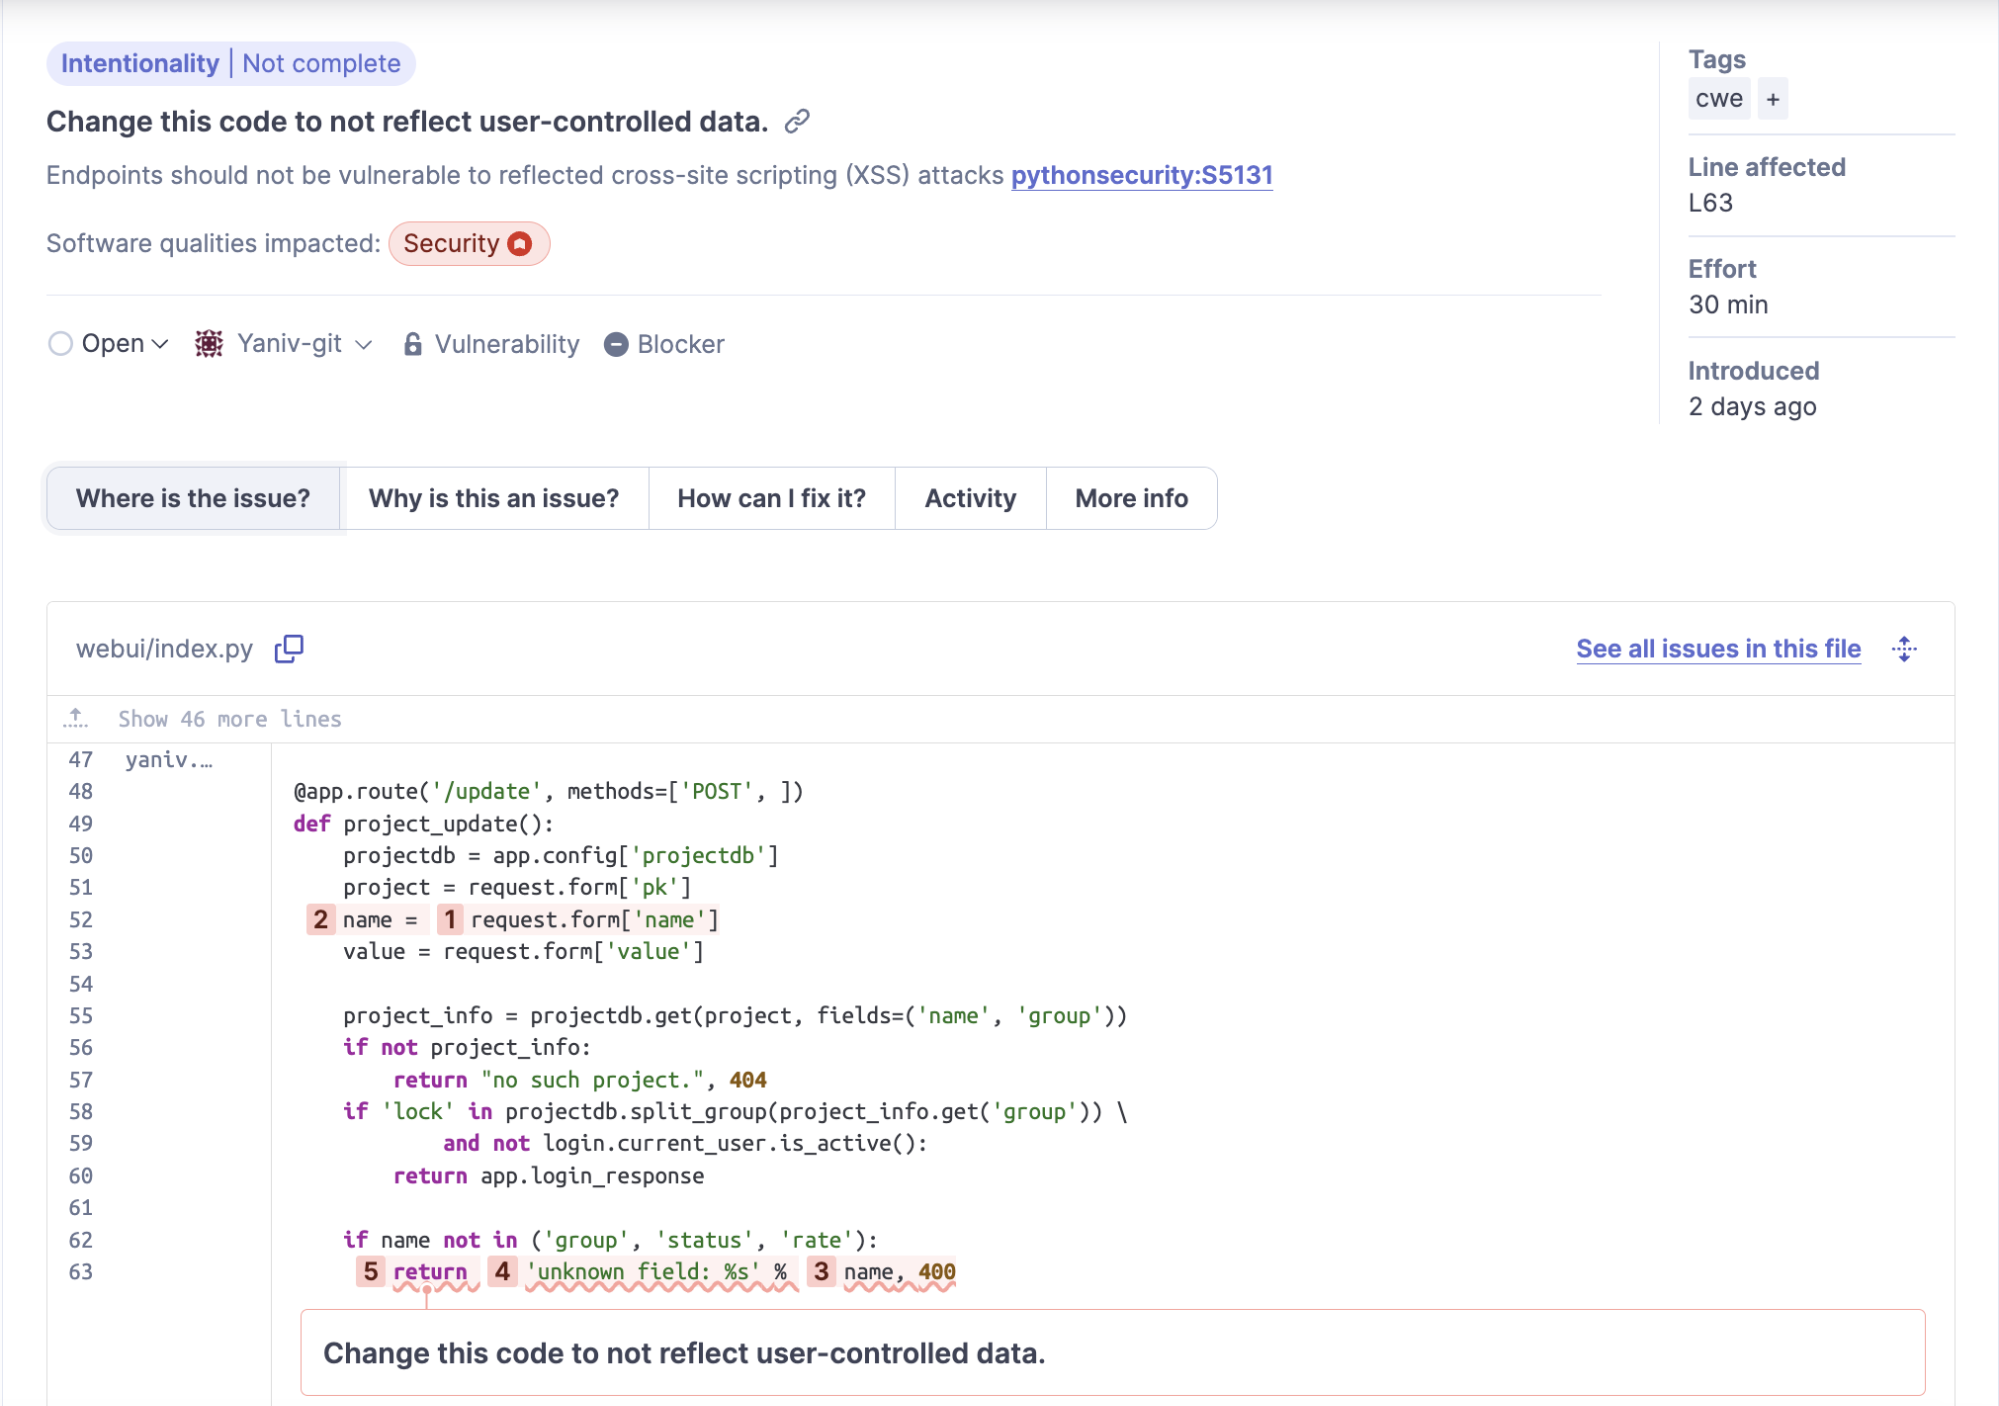Screen dimensions: 1999x1406
Task: Show 46 more lines above
Action: (x=229, y=718)
